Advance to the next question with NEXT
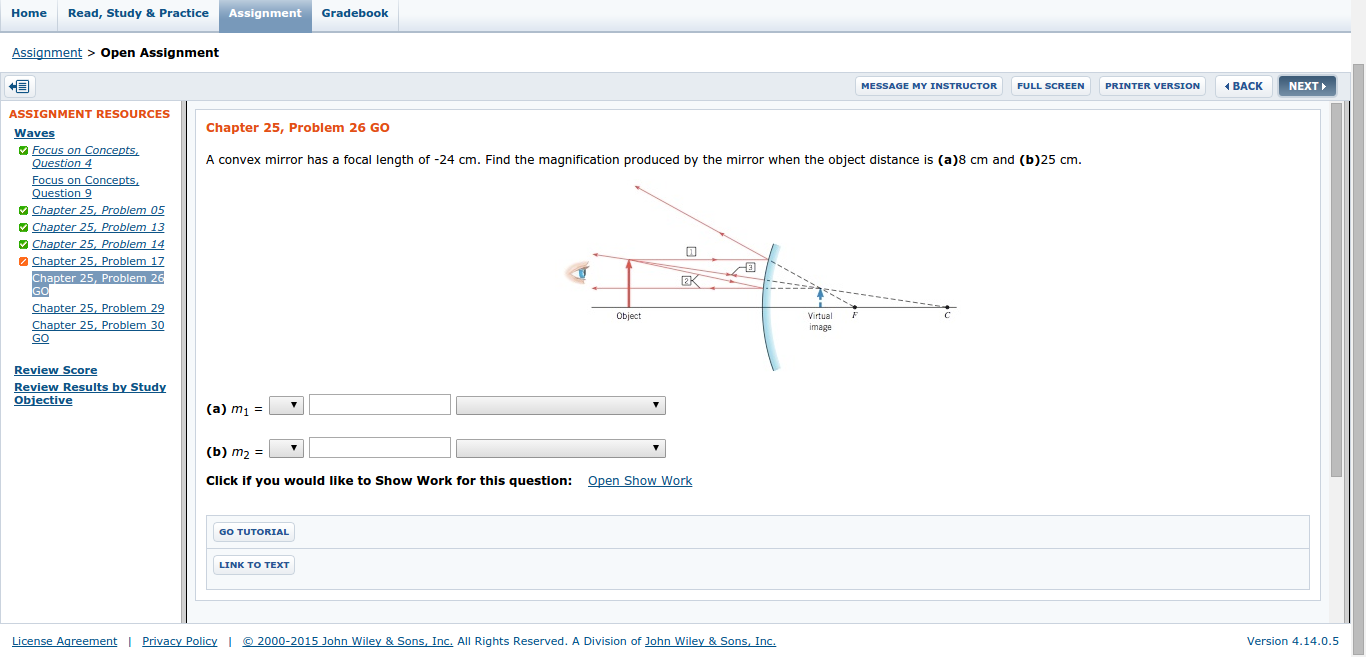 [x=1307, y=85]
